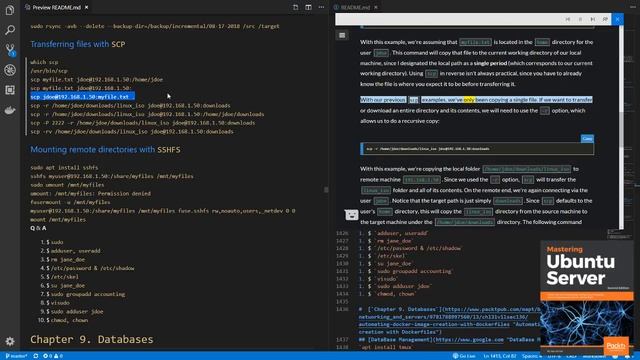Click the Show Source icon in preview toolbar
This screenshot has height=360, width=640.
point(296,7)
